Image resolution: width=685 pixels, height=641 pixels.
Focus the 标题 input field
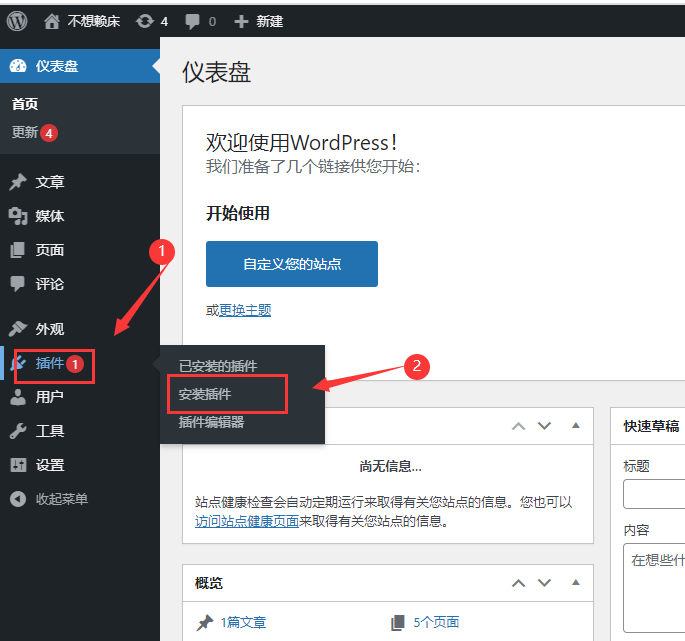[x=654, y=494]
